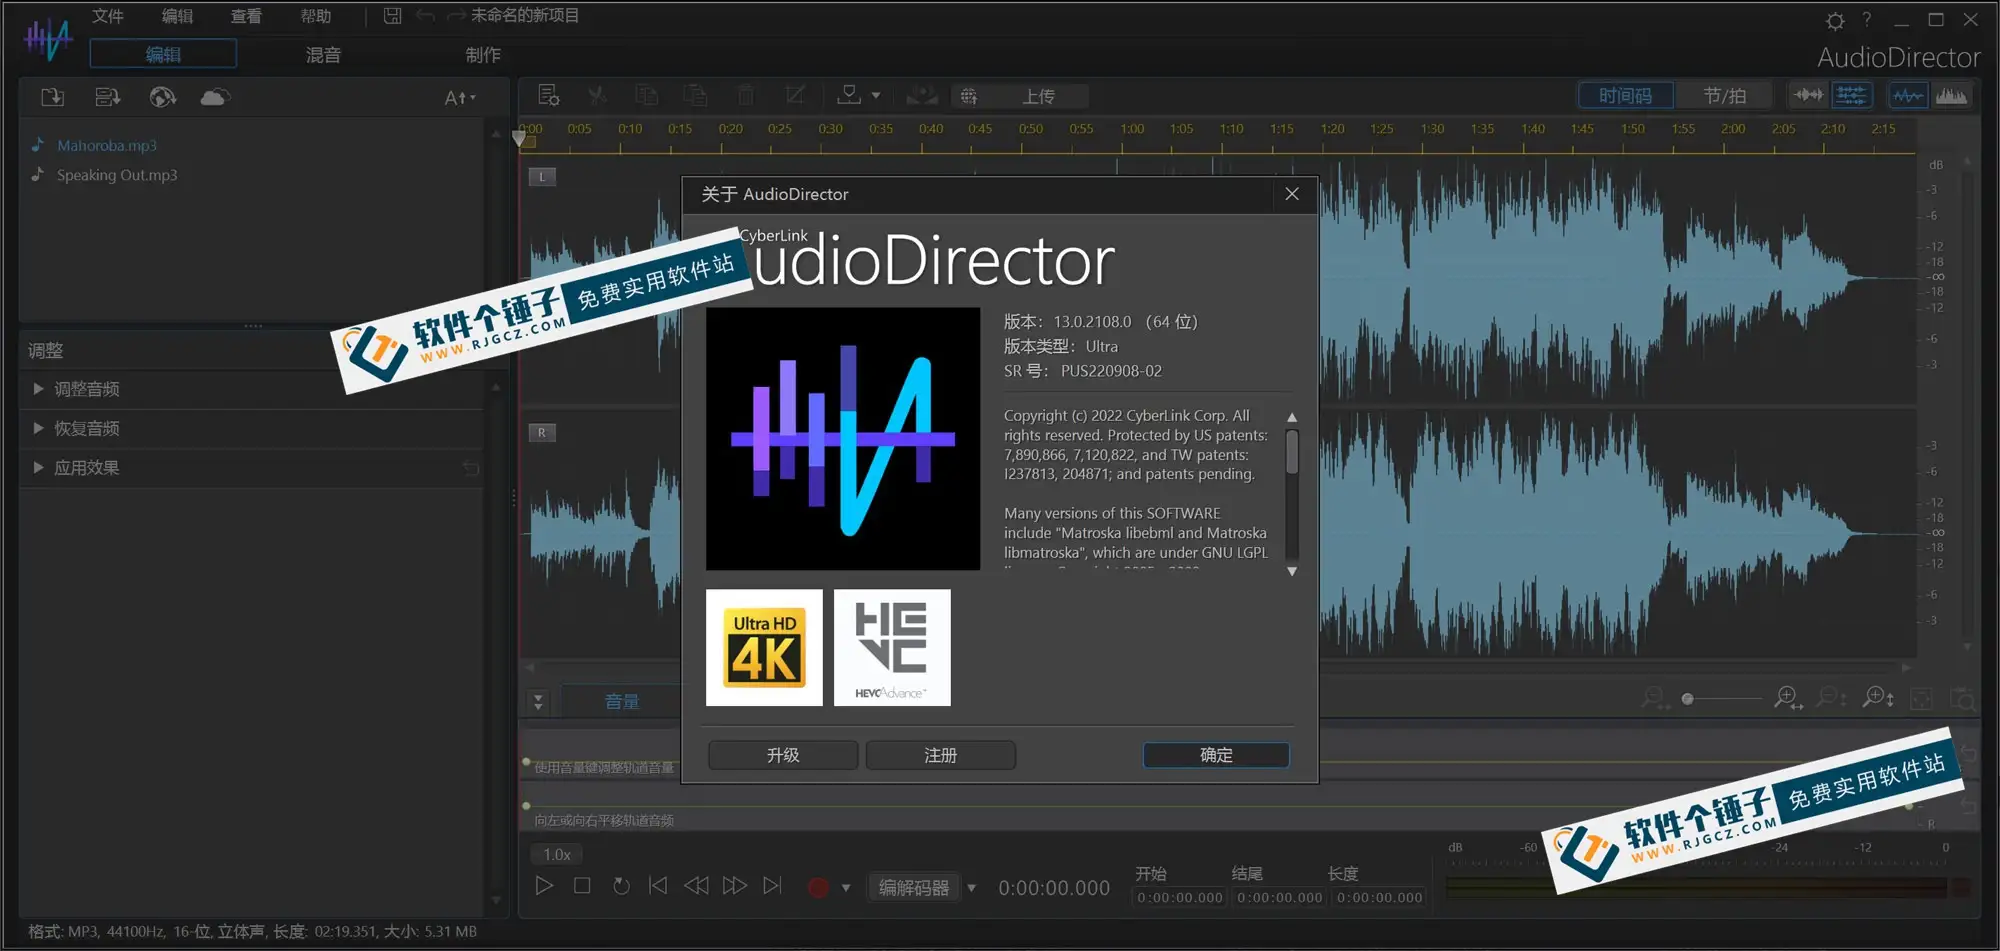Viewport: 2000px width, 951px height.
Task: Switch waveform display to spectral view icon
Action: (1951, 95)
